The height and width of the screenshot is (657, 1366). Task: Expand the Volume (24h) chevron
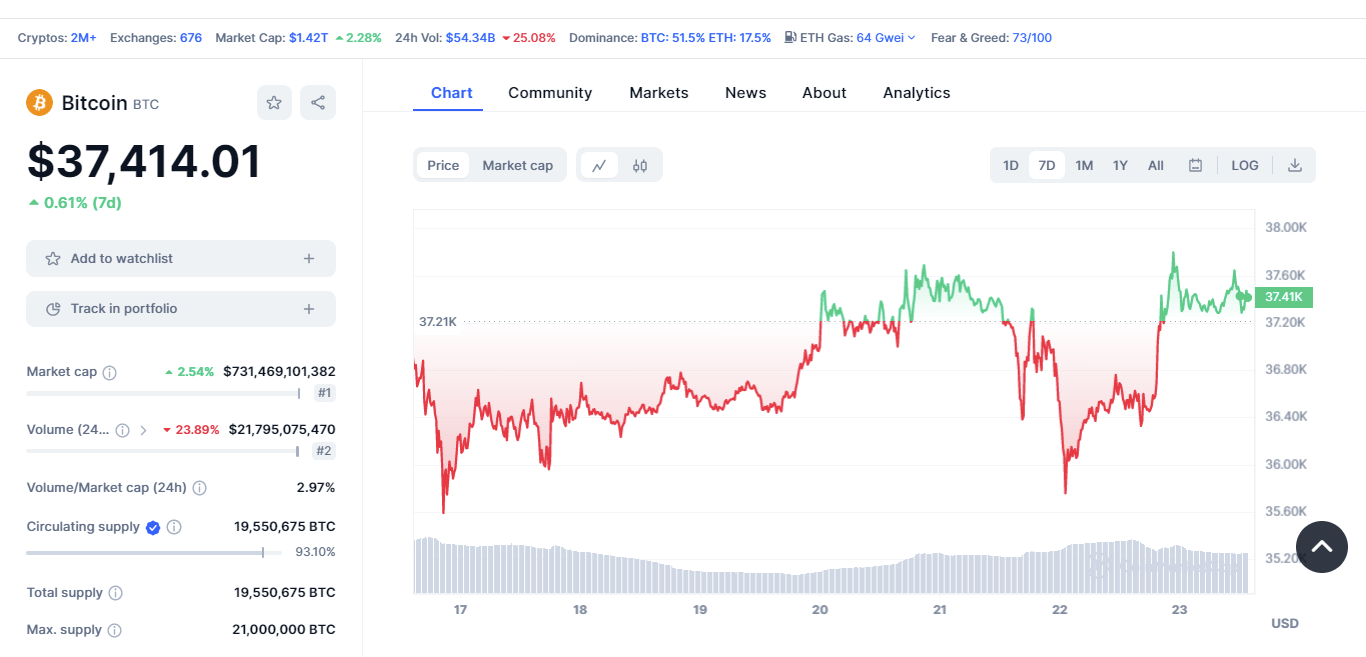pyautogui.click(x=143, y=430)
